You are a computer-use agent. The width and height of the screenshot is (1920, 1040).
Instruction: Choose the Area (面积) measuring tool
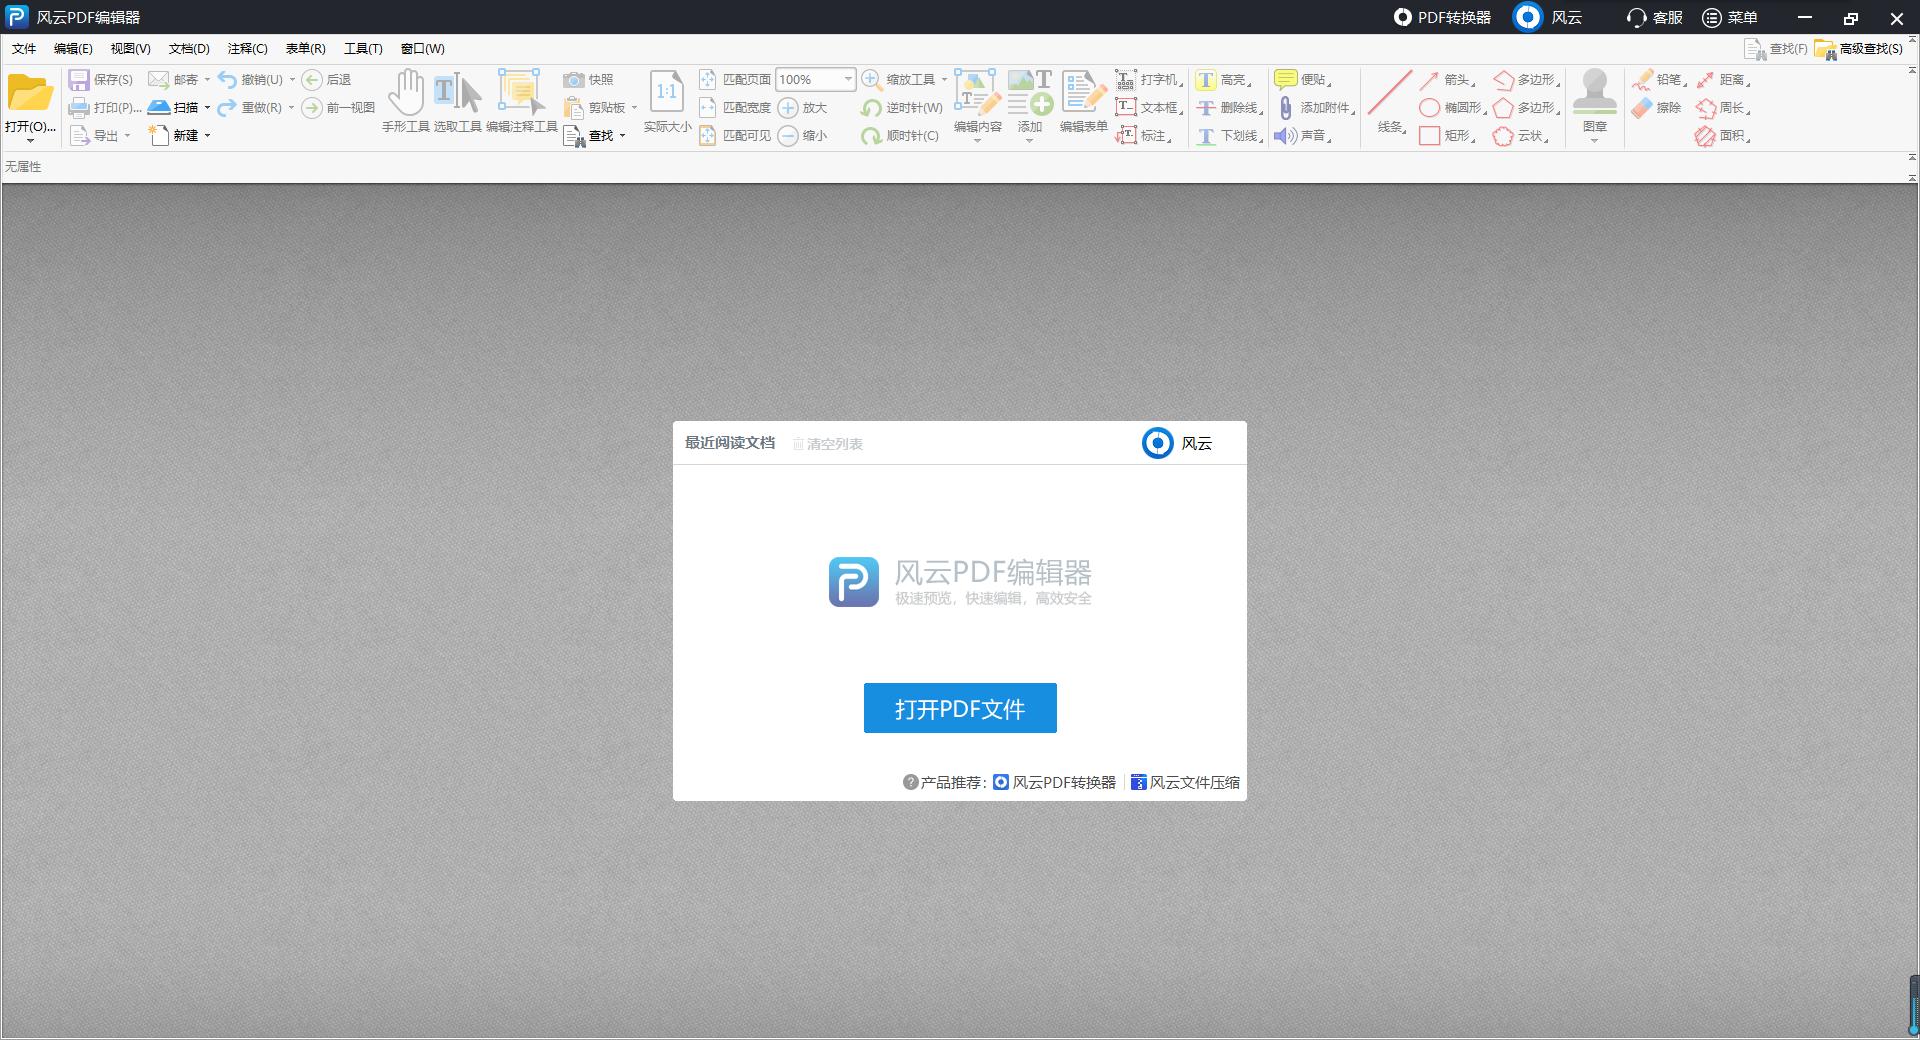pos(1723,136)
